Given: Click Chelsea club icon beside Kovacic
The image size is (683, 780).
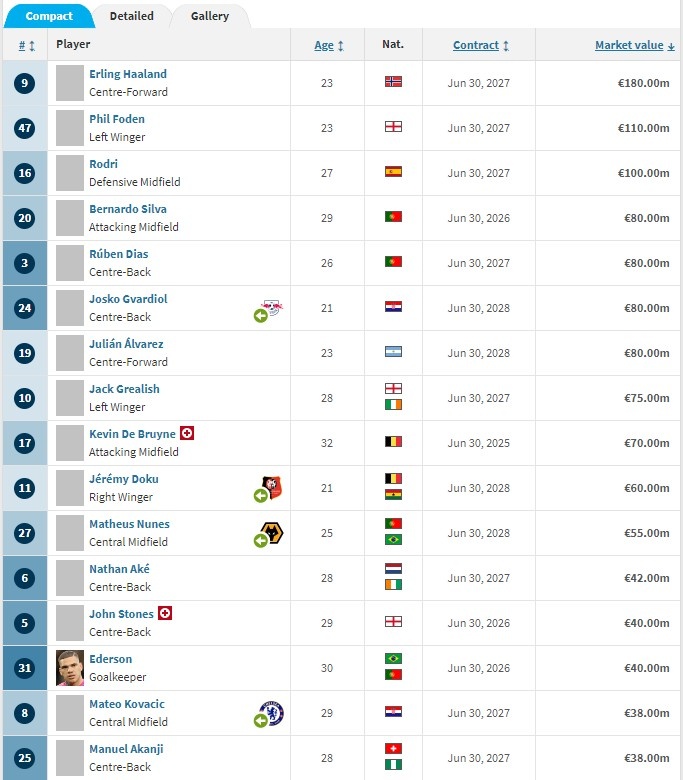Looking at the screenshot, I should (x=271, y=712).
